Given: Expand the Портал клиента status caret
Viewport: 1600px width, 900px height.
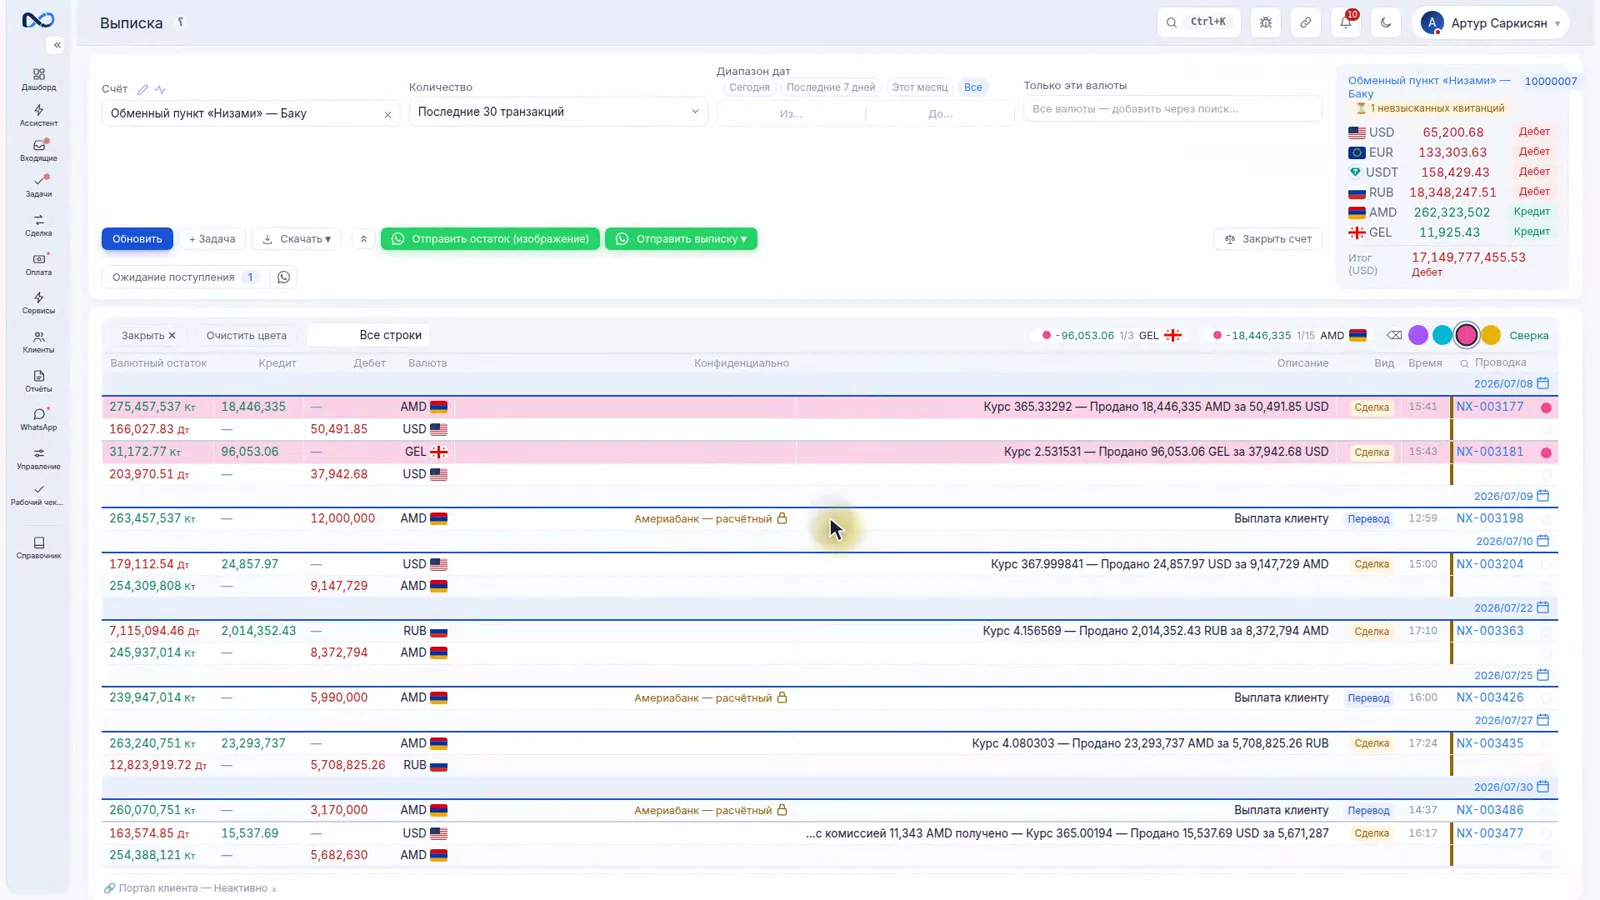Looking at the screenshot, I should tap(274, 889).
